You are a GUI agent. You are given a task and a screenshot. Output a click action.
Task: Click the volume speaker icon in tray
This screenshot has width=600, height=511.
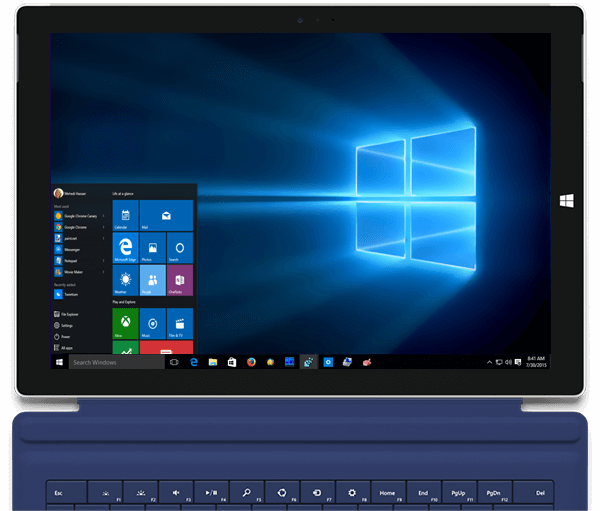click(508, 362)
